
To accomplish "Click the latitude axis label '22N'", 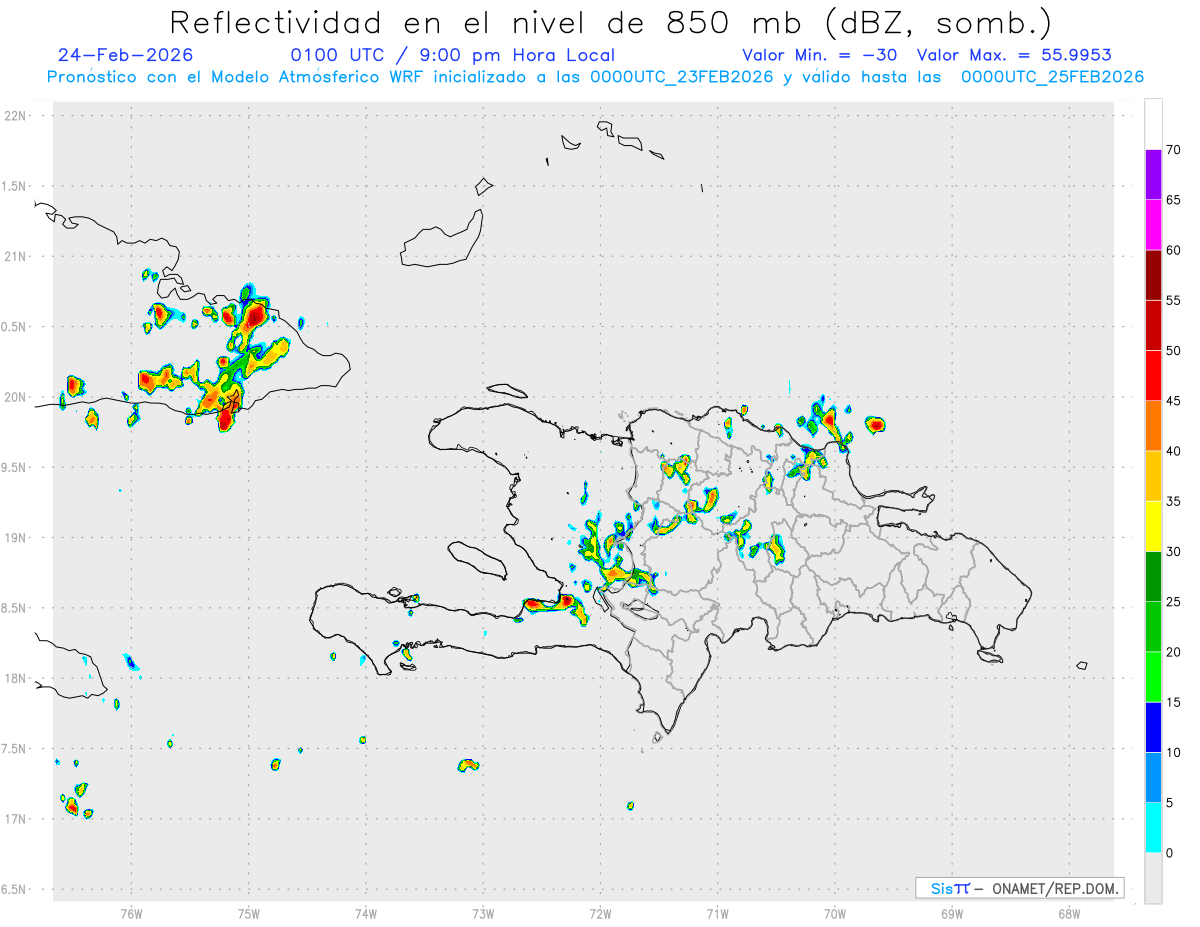I will click(x=15, y=116).
